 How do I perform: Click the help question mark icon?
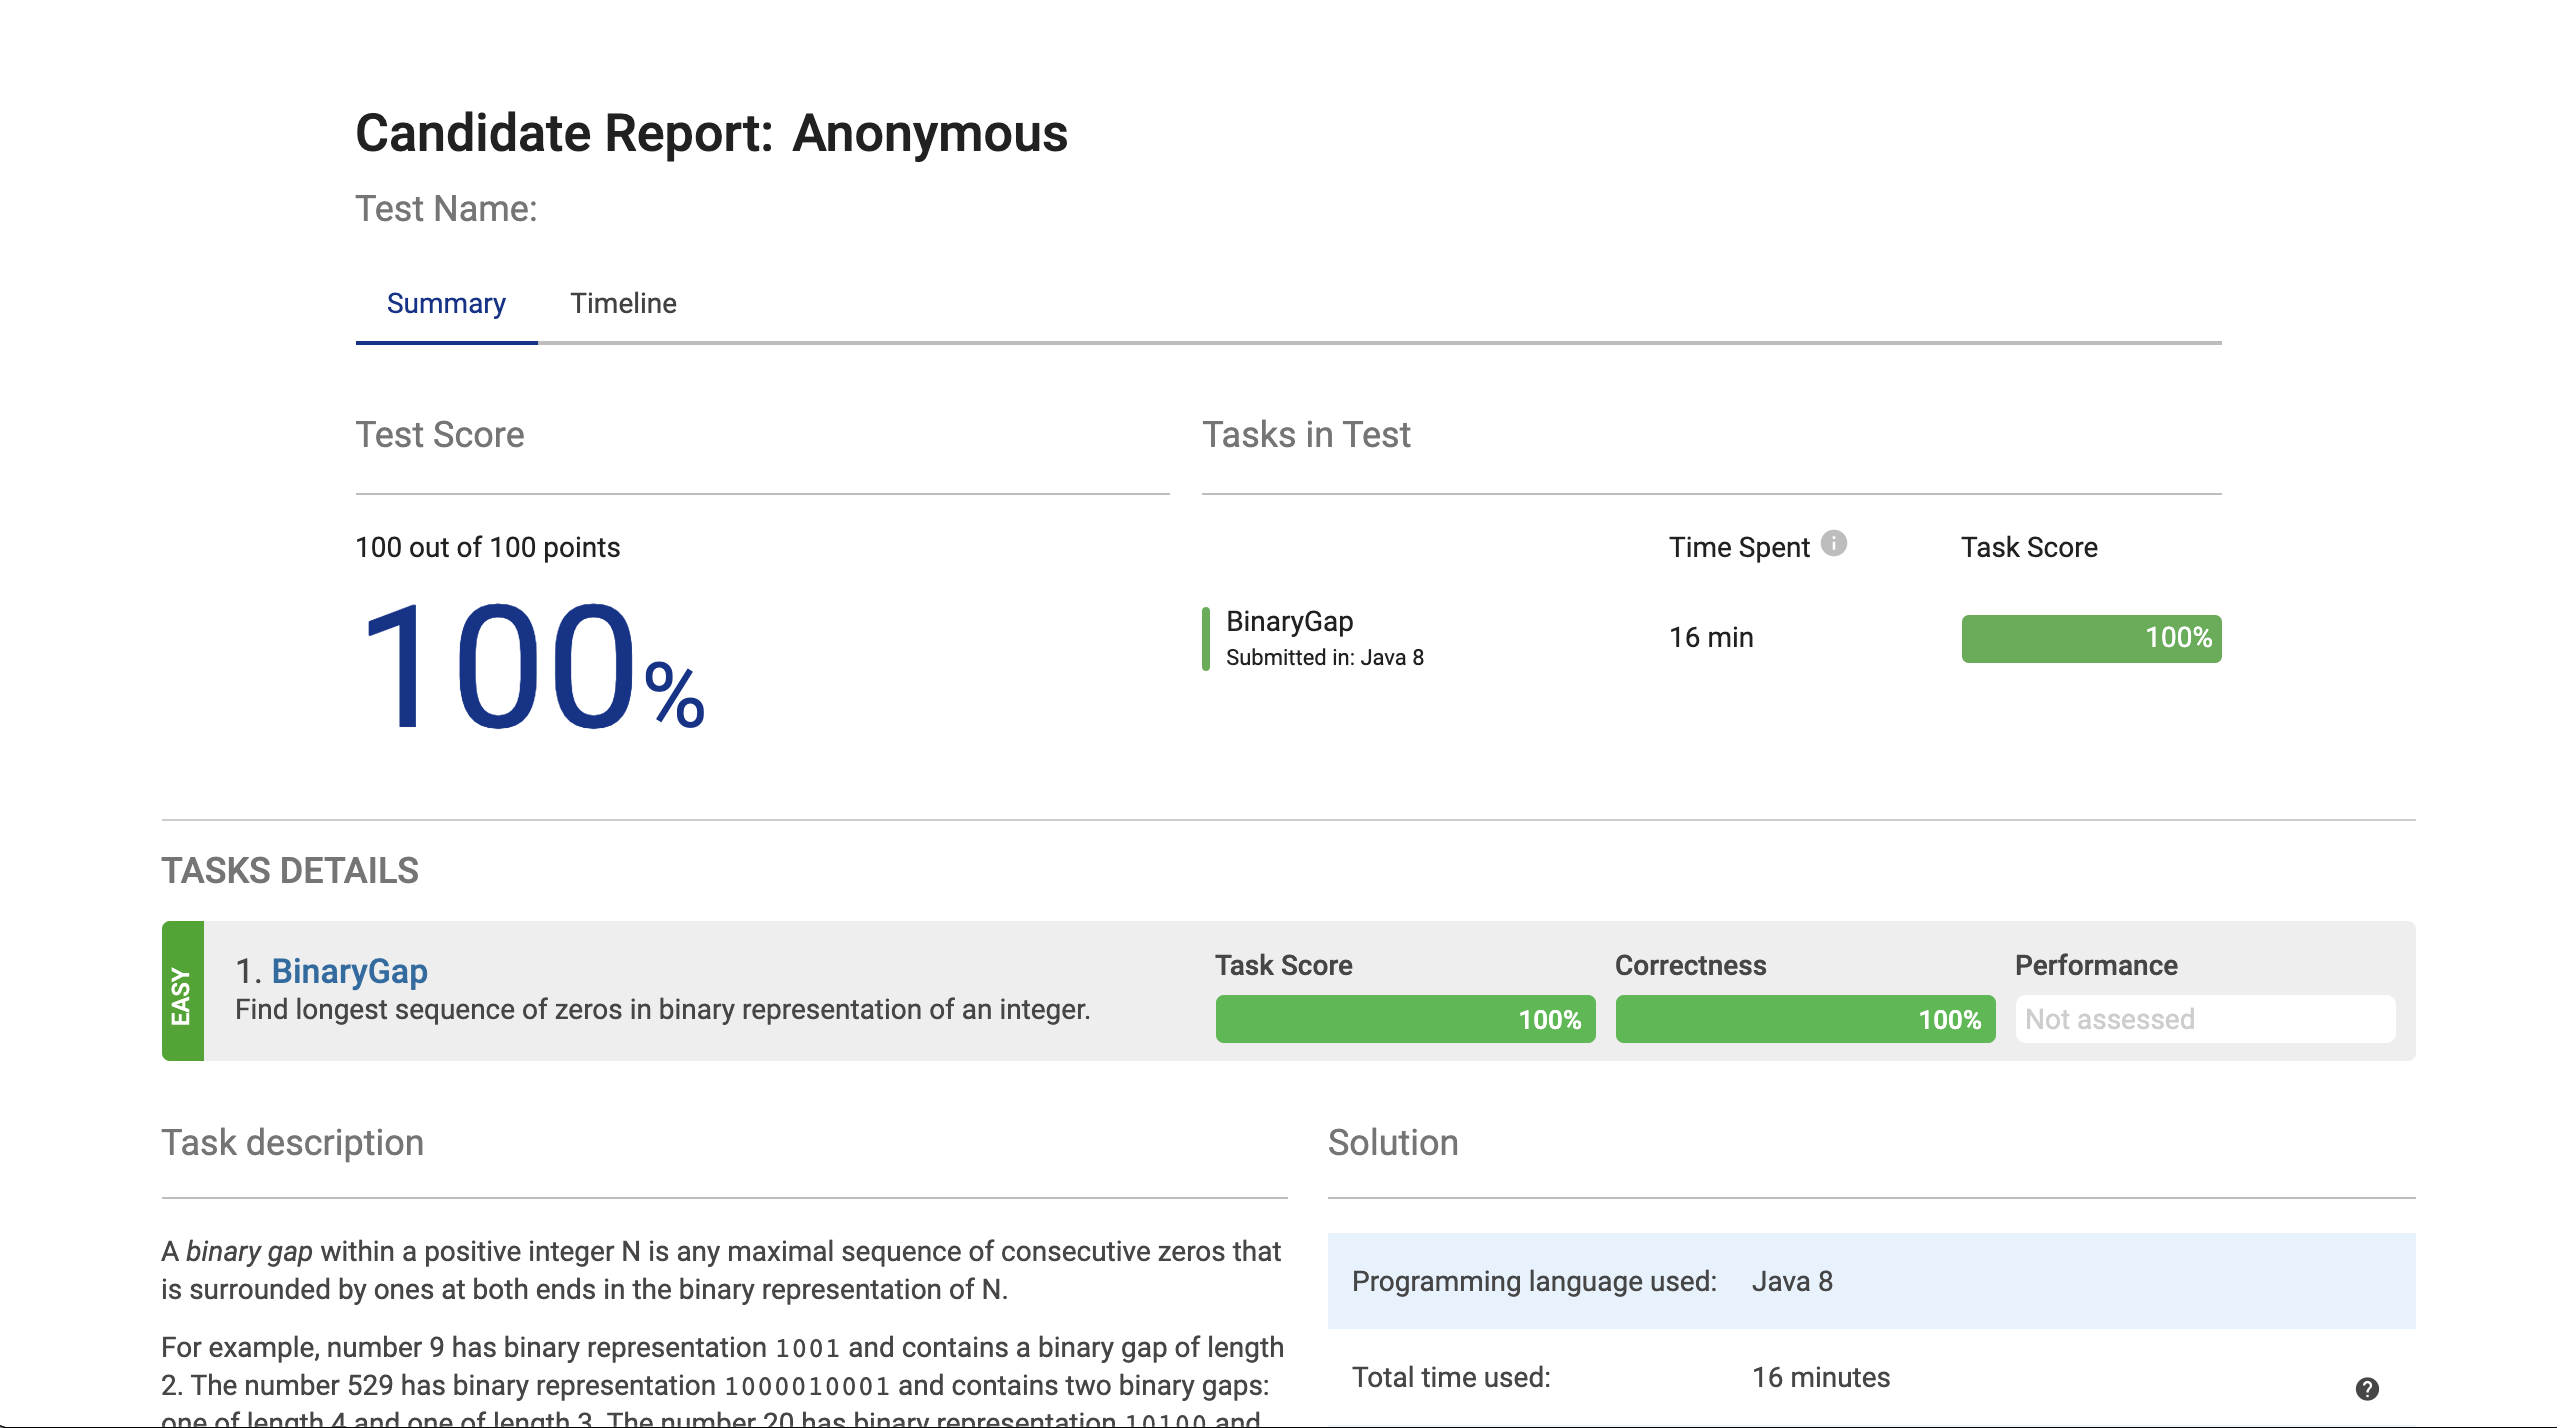coord(2366,1388)
